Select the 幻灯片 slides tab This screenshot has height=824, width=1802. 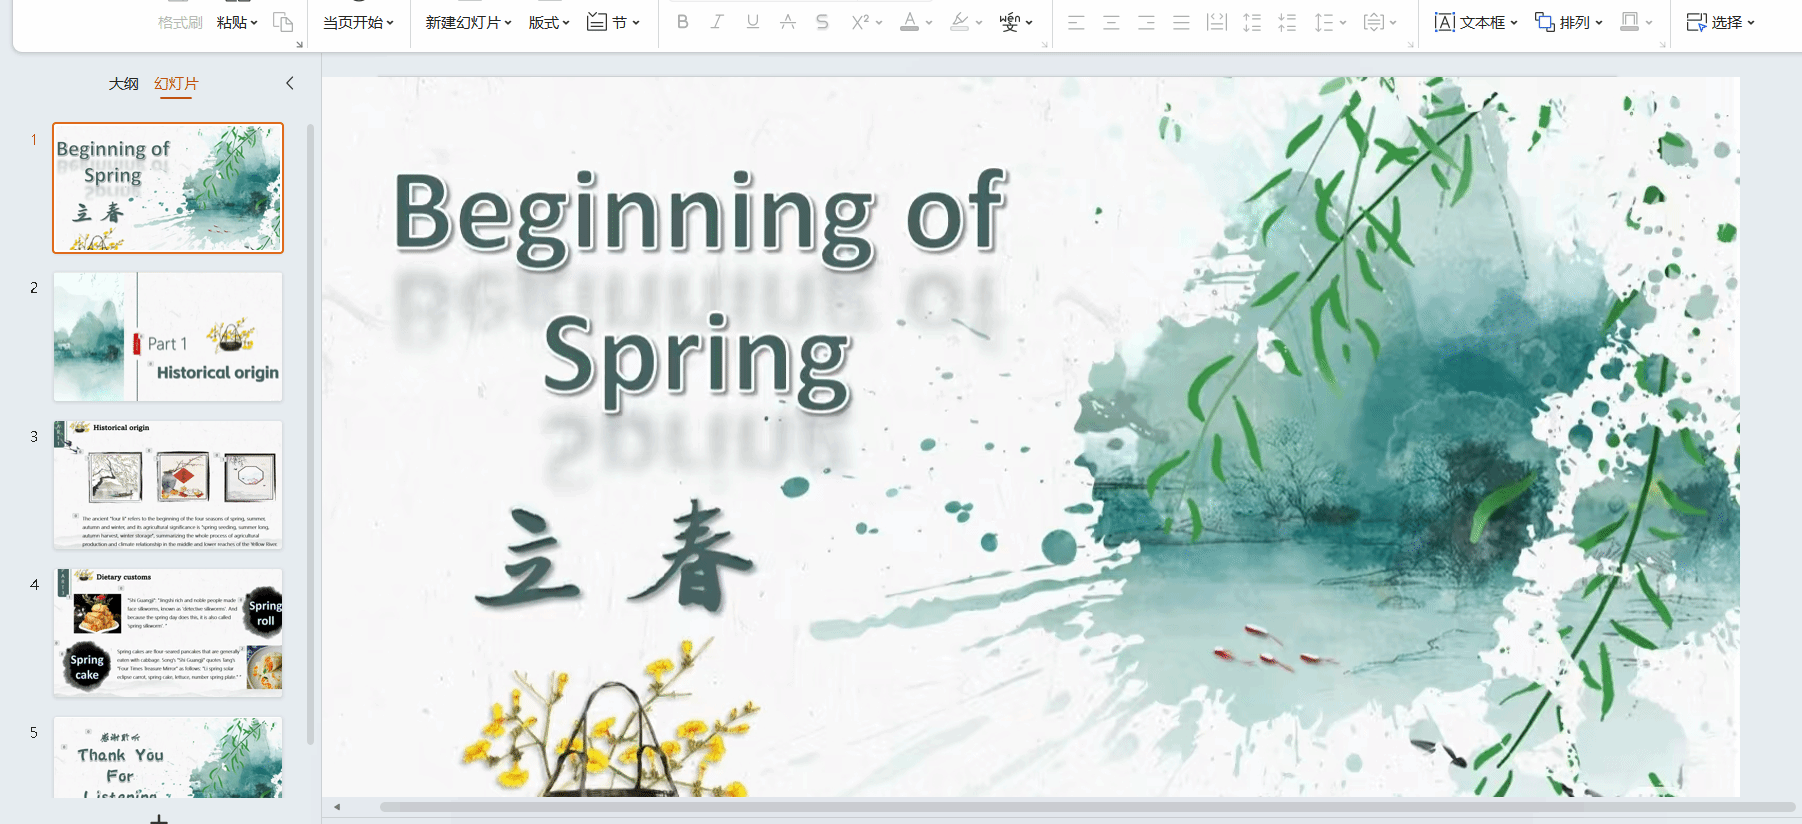tap(176, 84)
